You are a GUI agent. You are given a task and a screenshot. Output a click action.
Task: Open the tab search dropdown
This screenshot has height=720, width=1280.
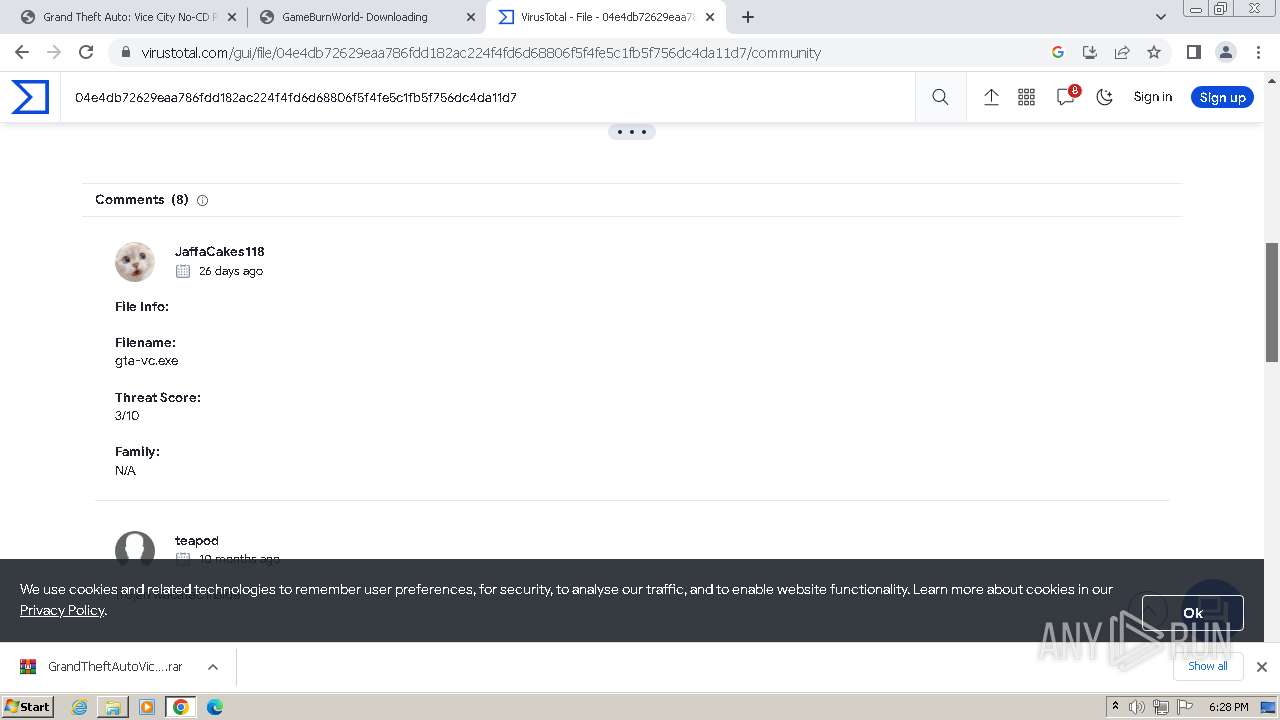[x=1161, y=17]
